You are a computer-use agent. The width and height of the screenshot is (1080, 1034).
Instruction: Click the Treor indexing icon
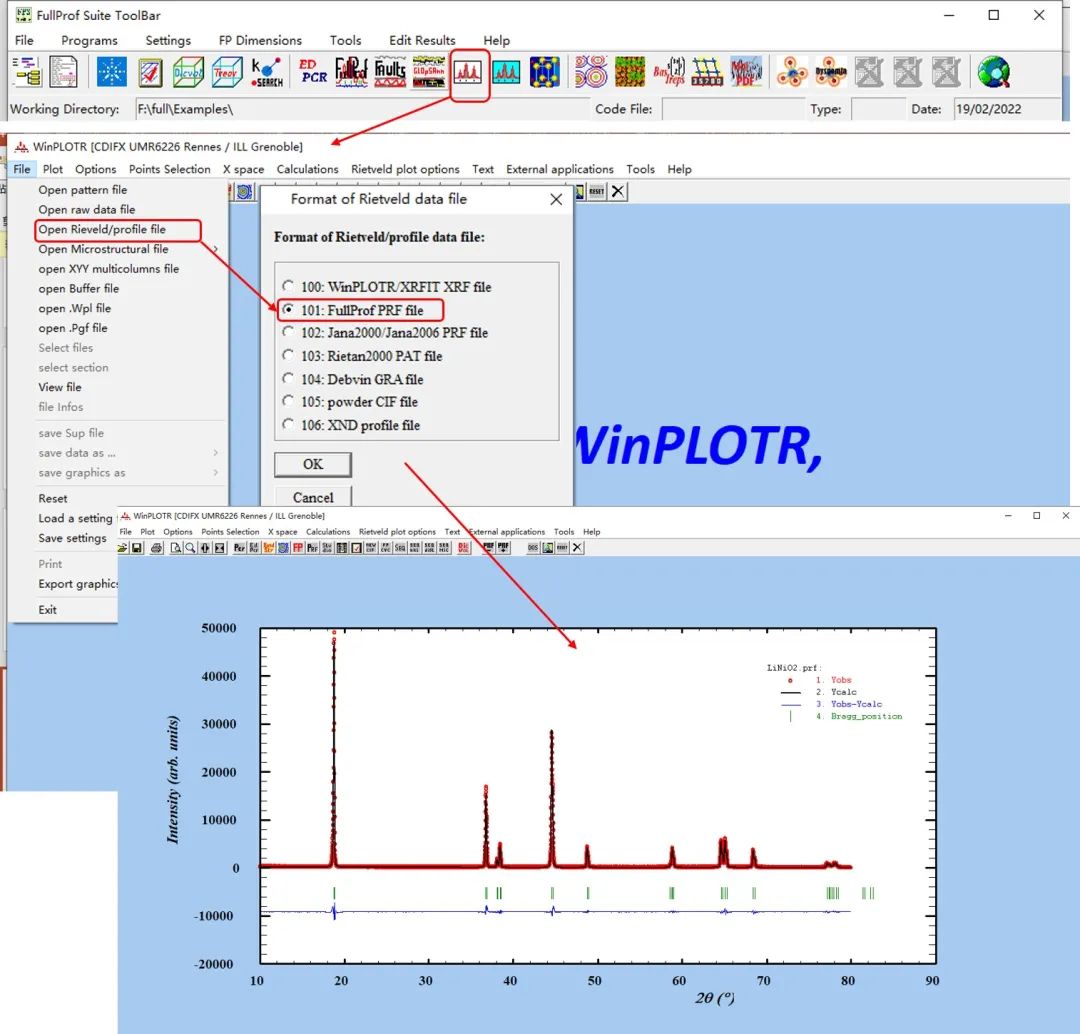pyautogui.click(x=228, y=72)
